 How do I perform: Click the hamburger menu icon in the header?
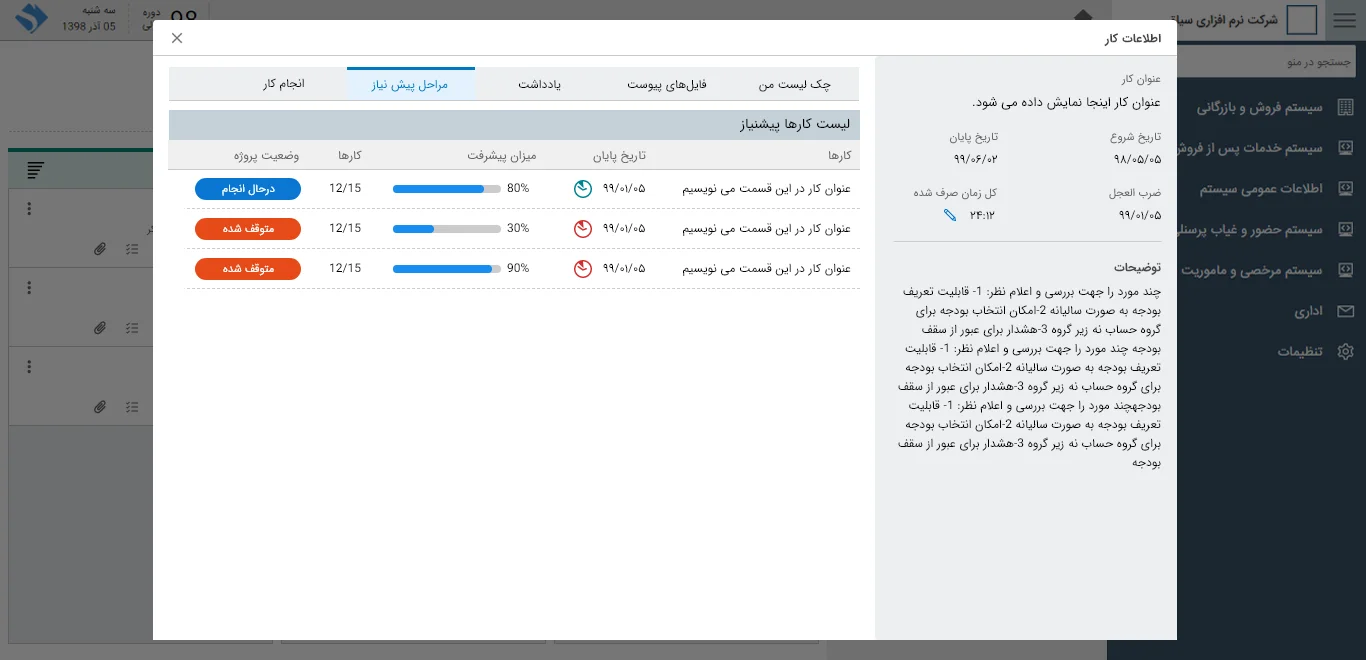(x=1345, y=20)
